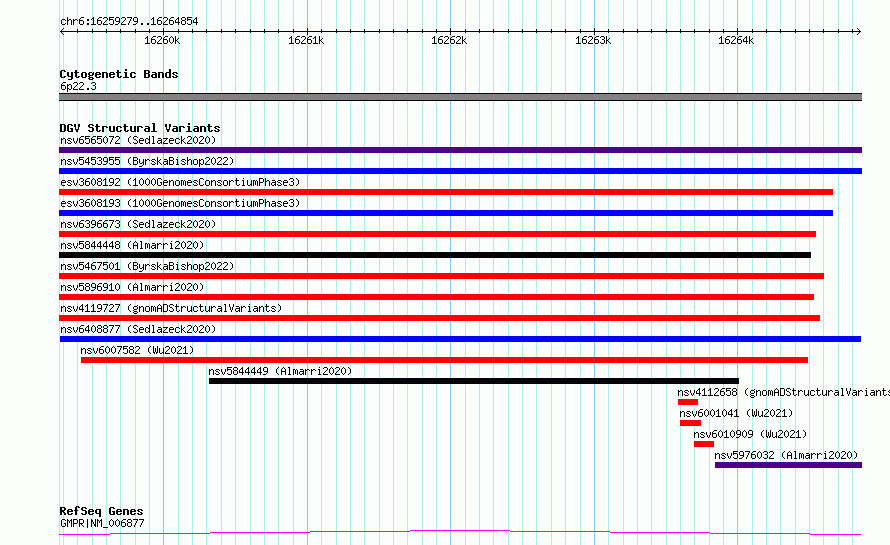Viewport: 890px width, 545px height.
Task: Select the black nsv5844448 variant bar
Action: (x=435, y=255)
